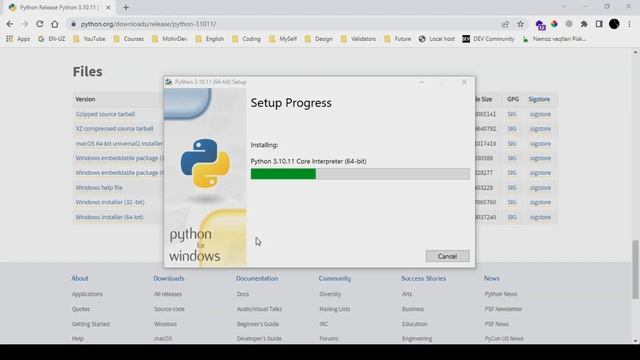Image resolution: width=640 pixels, height=360 pixels.
Task: Open the profile avatar menu
Action: [614, 24]
